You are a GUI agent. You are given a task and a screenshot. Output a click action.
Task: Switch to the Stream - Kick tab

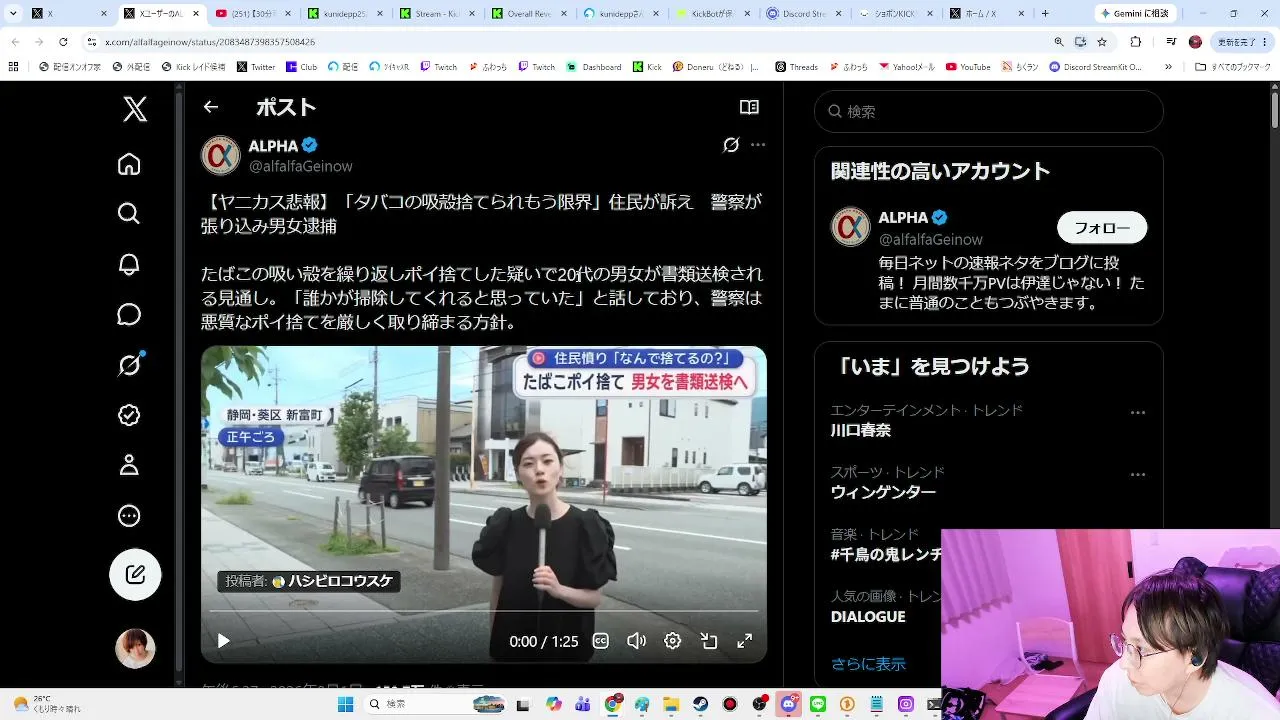point(437,14)
